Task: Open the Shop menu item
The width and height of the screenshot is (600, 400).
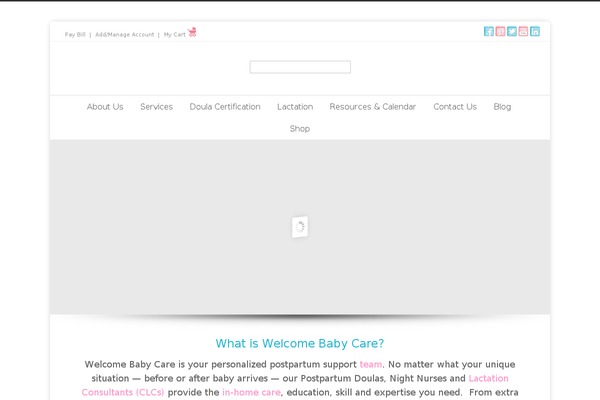Action: tap(300, 129)
